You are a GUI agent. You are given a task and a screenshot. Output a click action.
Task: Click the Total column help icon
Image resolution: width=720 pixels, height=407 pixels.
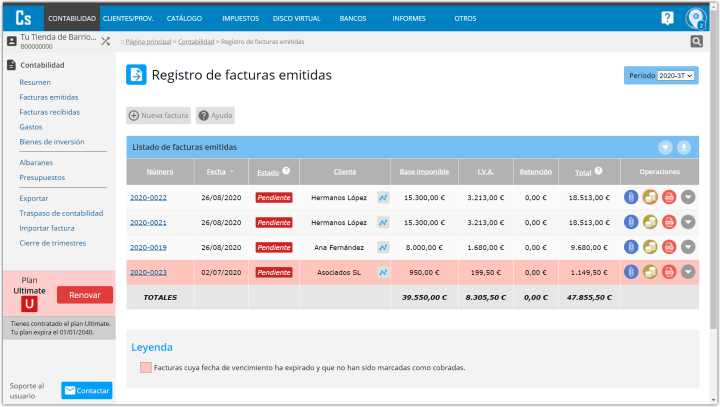tap(598, 170)
